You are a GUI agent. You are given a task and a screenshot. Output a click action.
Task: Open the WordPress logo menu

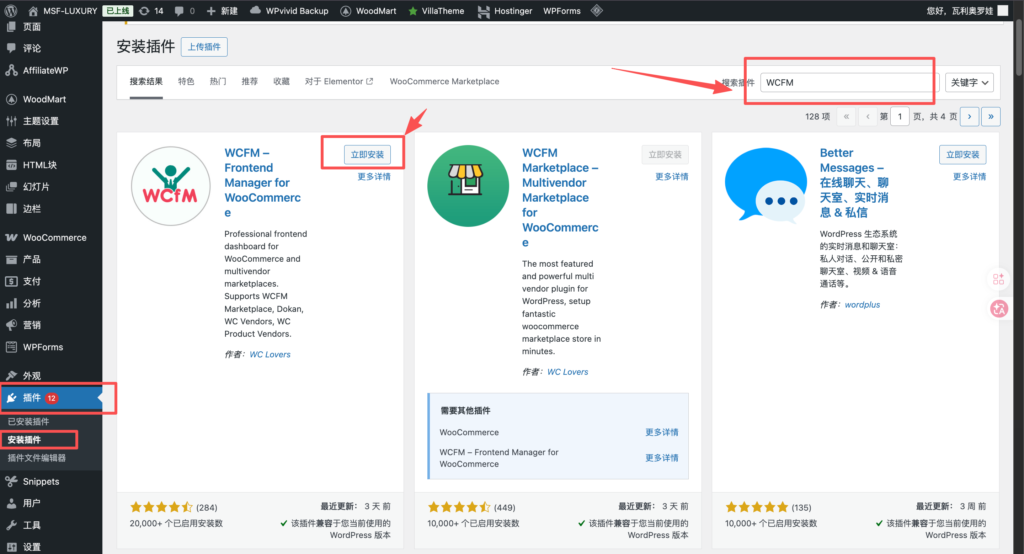point(10,10)
